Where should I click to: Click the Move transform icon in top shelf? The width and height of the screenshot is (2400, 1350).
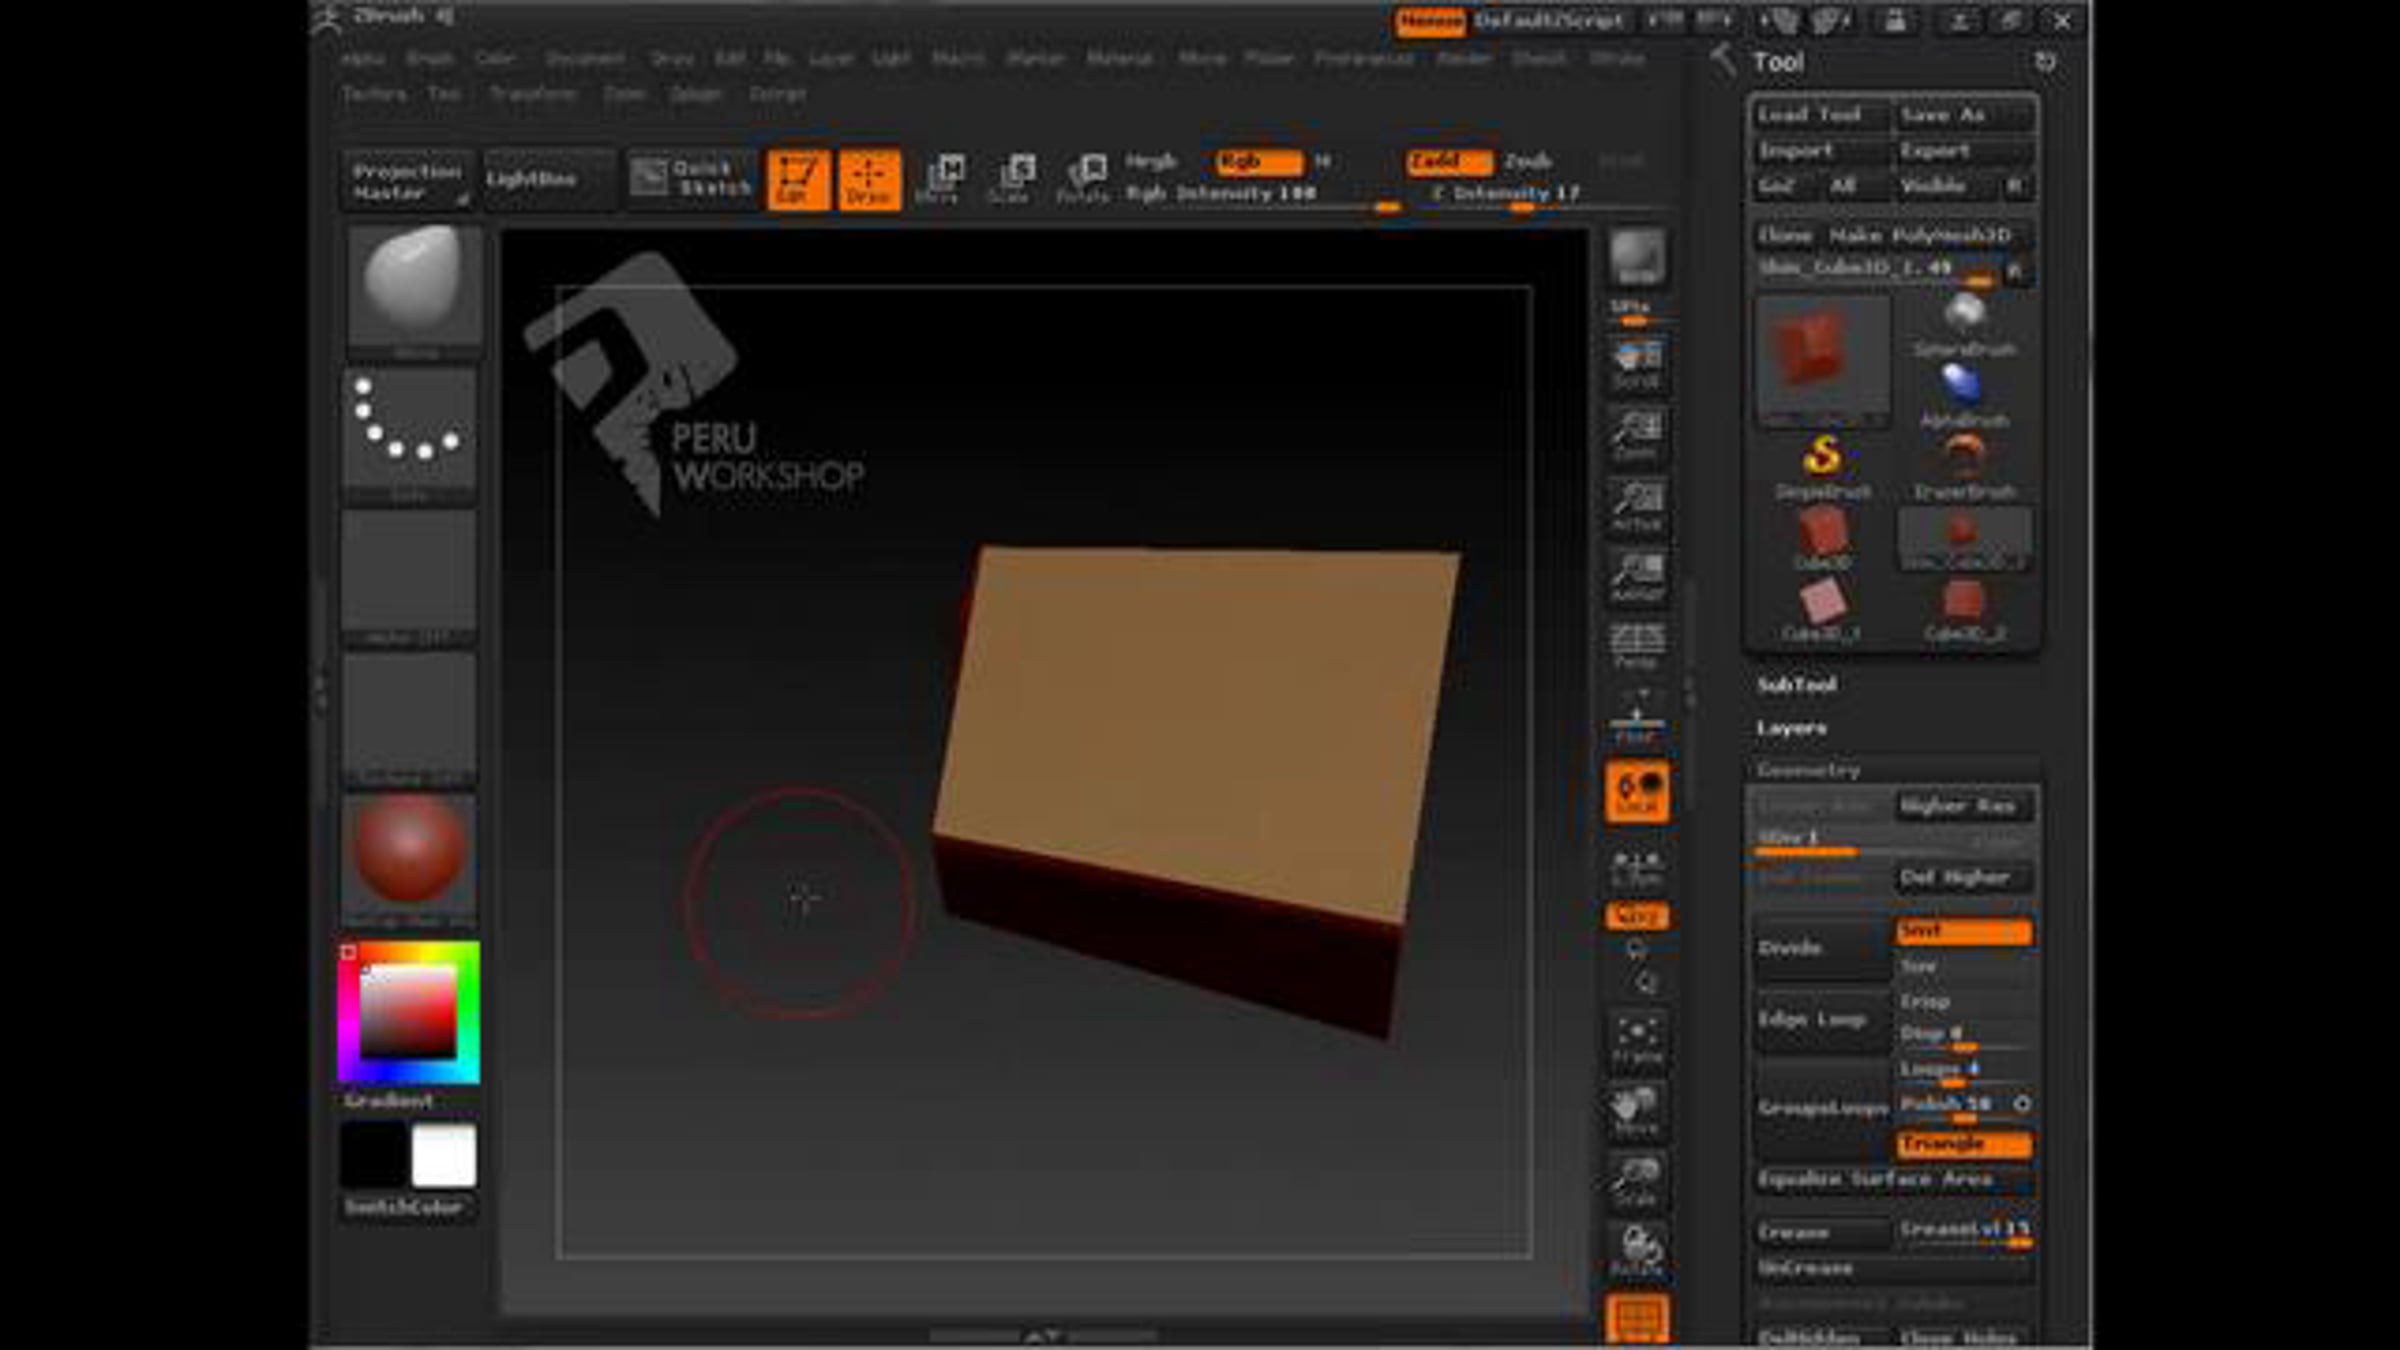[940, 180]
